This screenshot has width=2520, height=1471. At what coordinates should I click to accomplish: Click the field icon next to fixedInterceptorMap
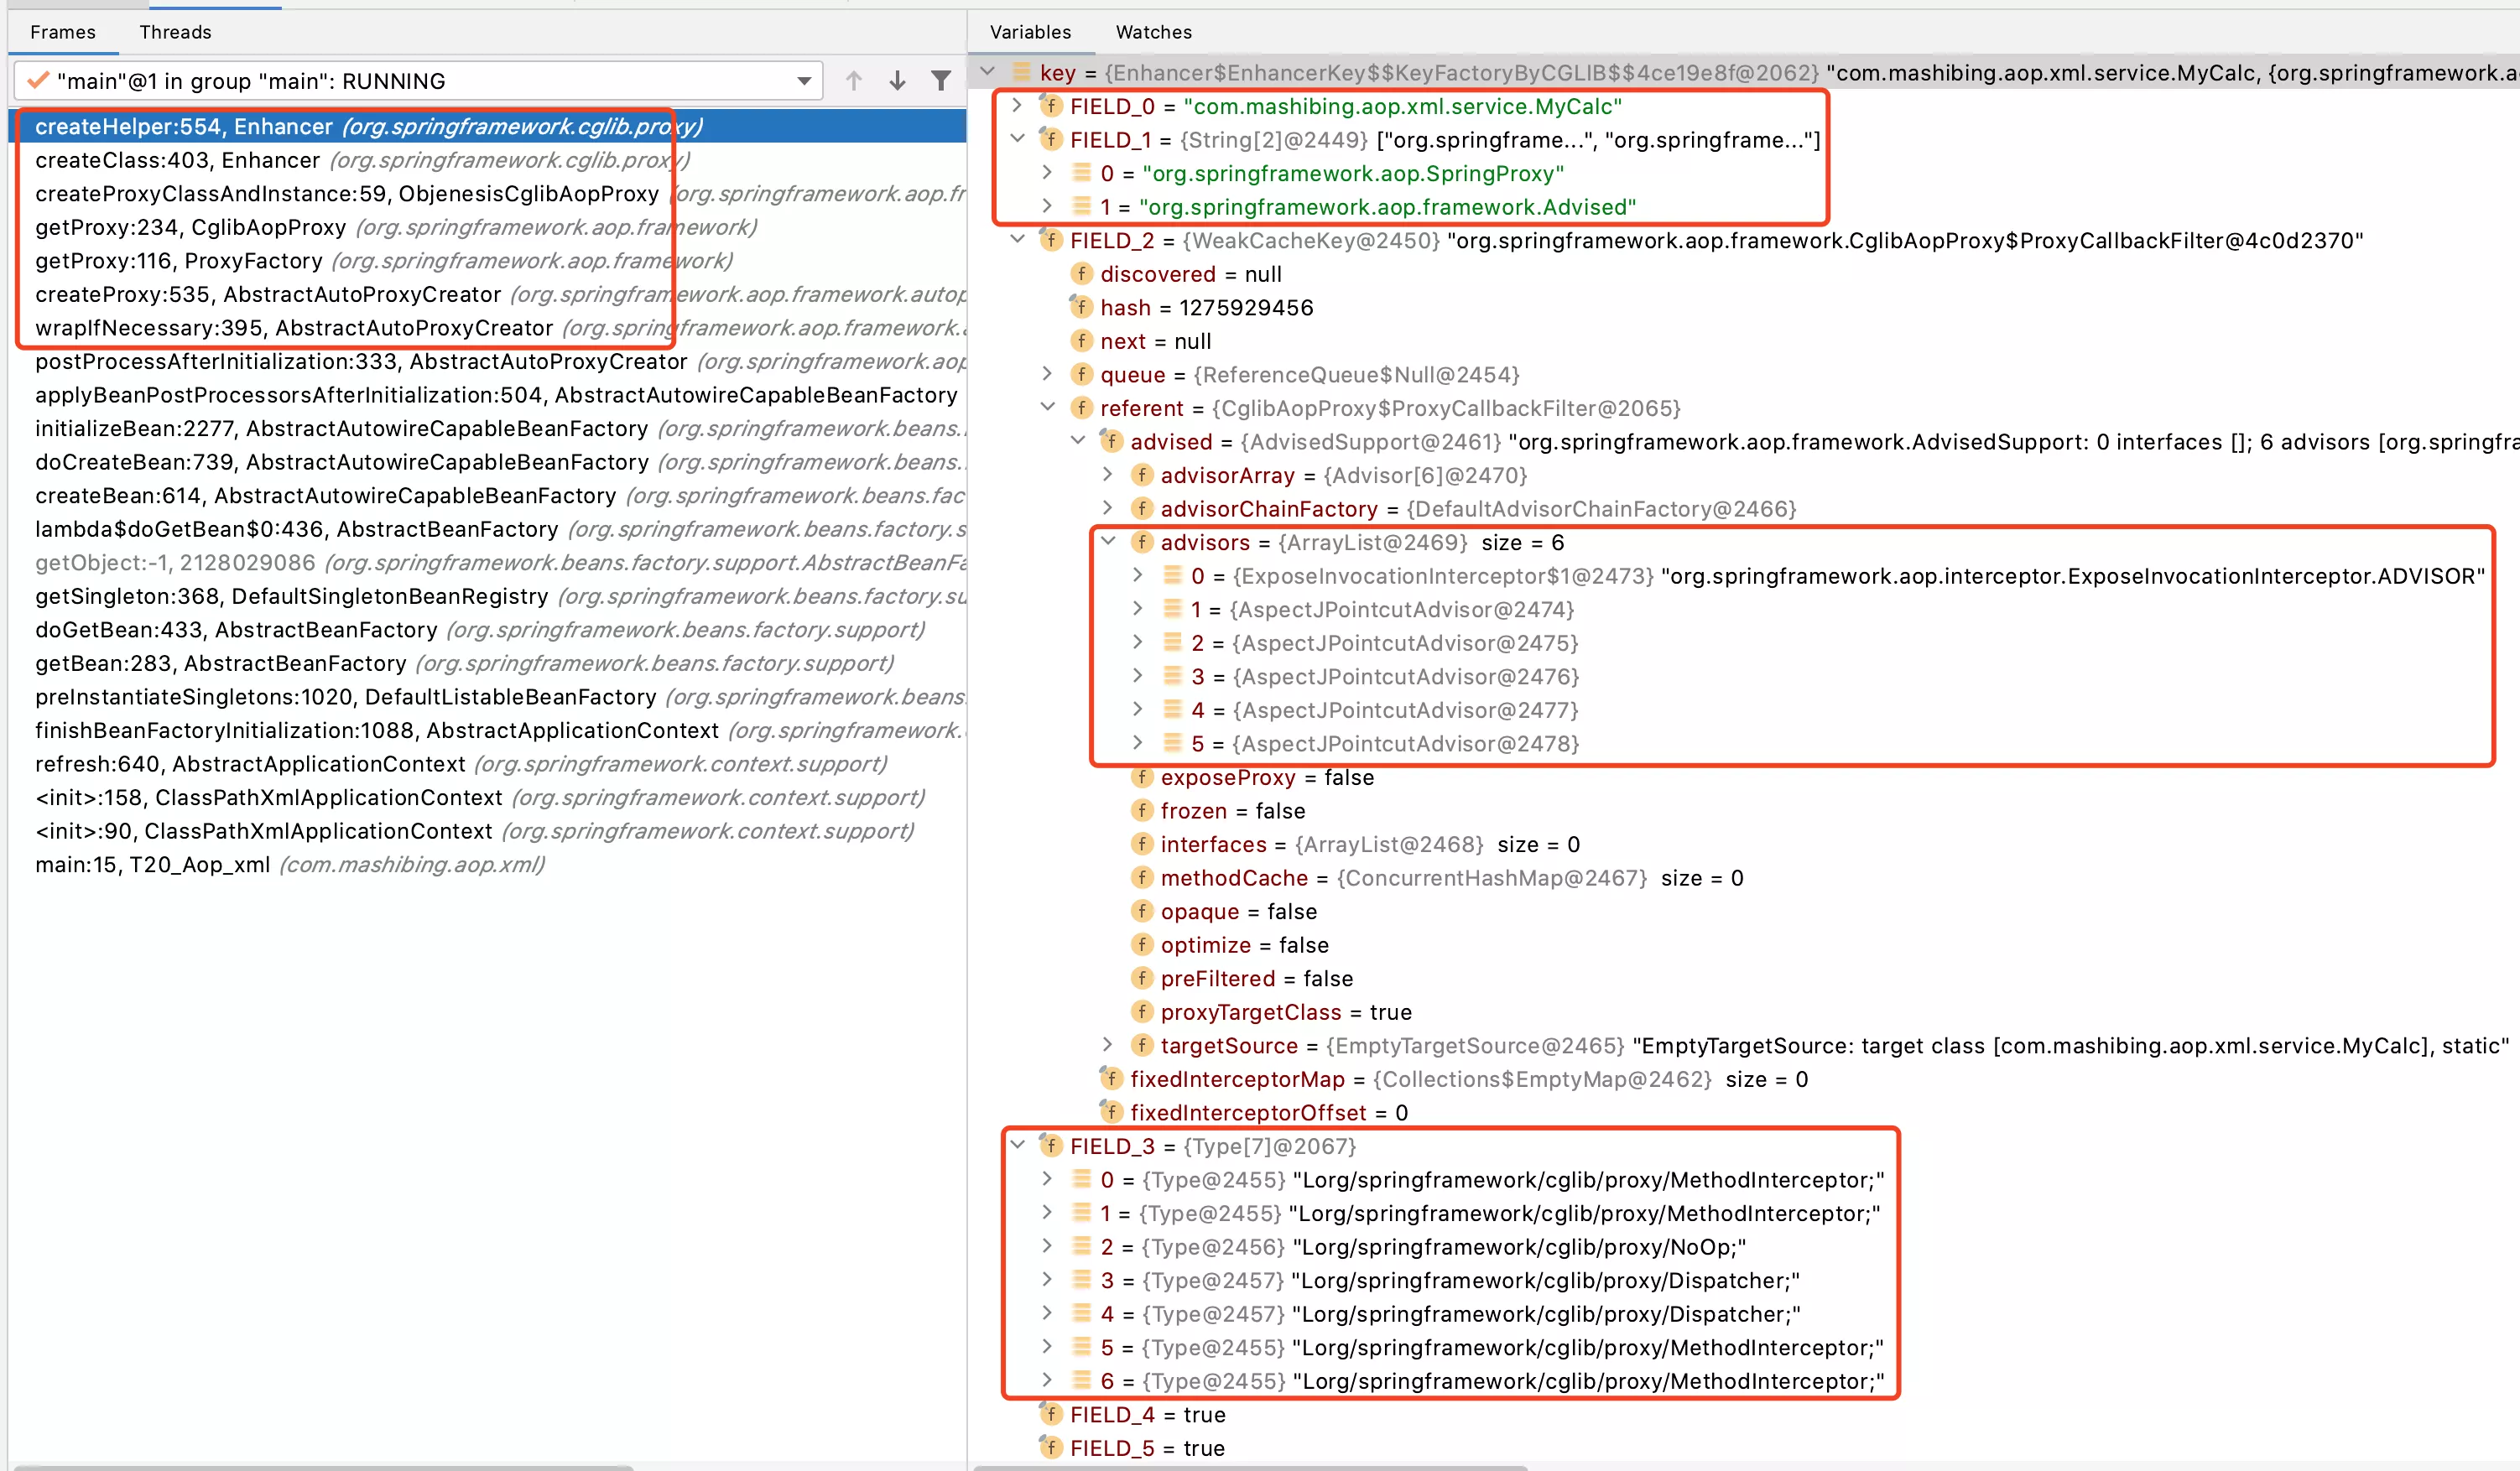point(1111,1079)
